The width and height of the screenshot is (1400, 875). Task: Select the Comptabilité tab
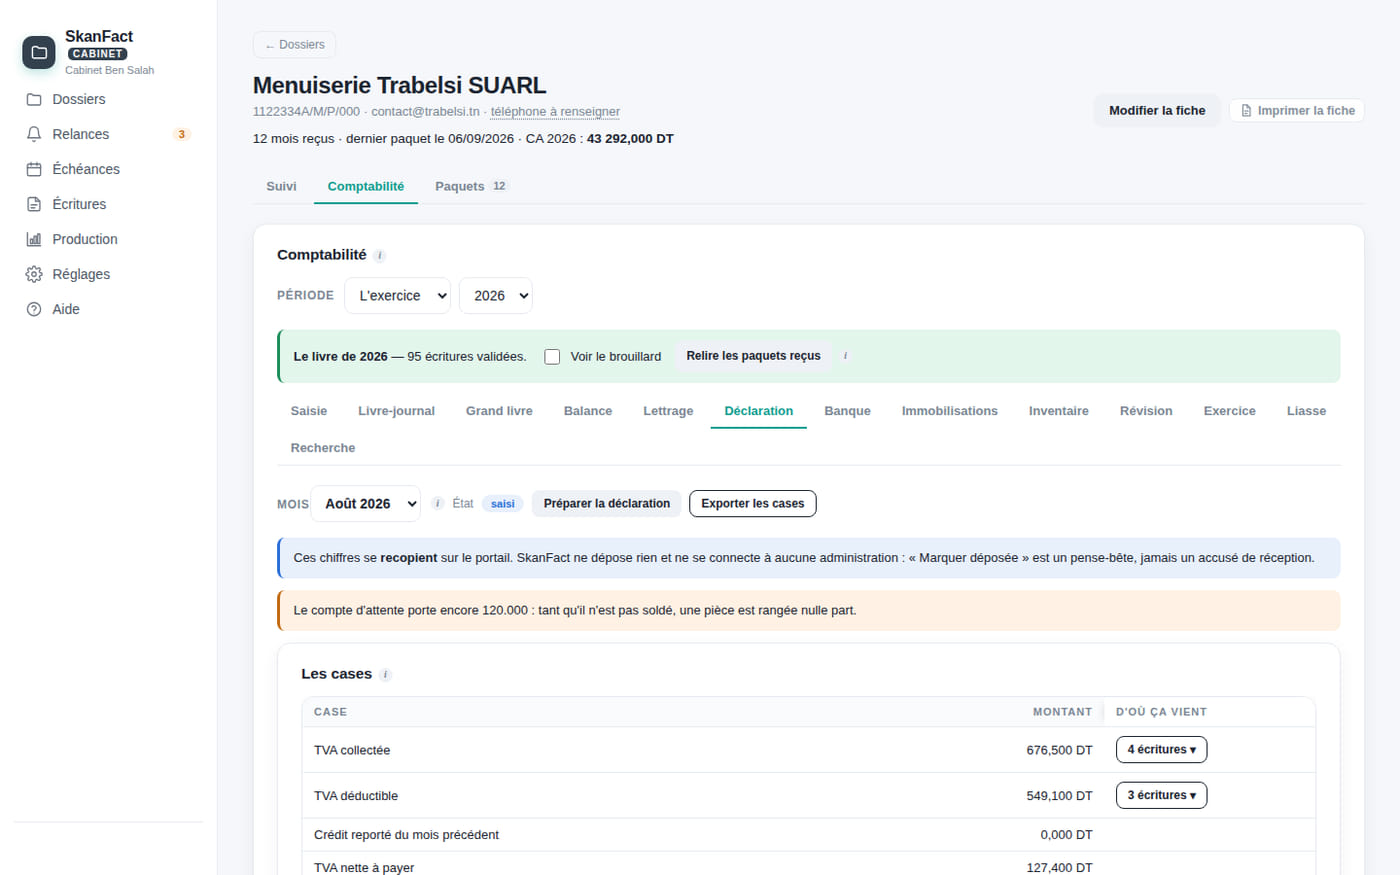tap(366, 186)
